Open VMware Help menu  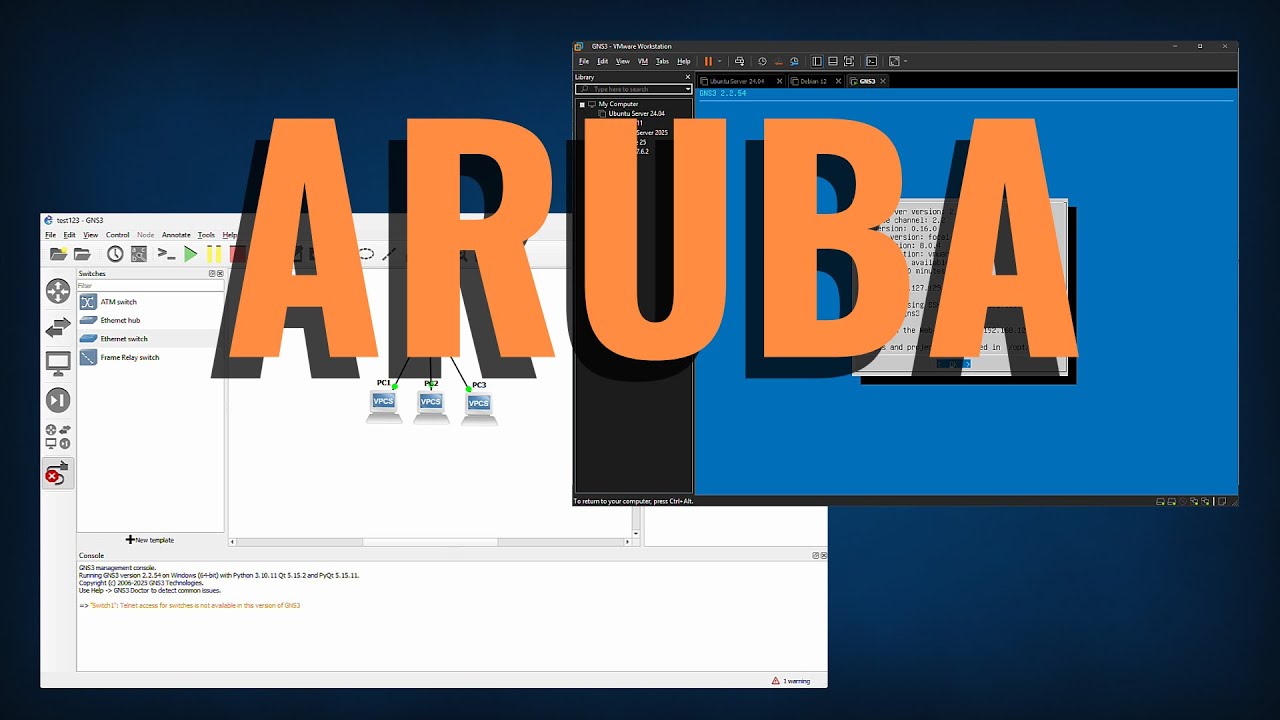click(684, 61)
